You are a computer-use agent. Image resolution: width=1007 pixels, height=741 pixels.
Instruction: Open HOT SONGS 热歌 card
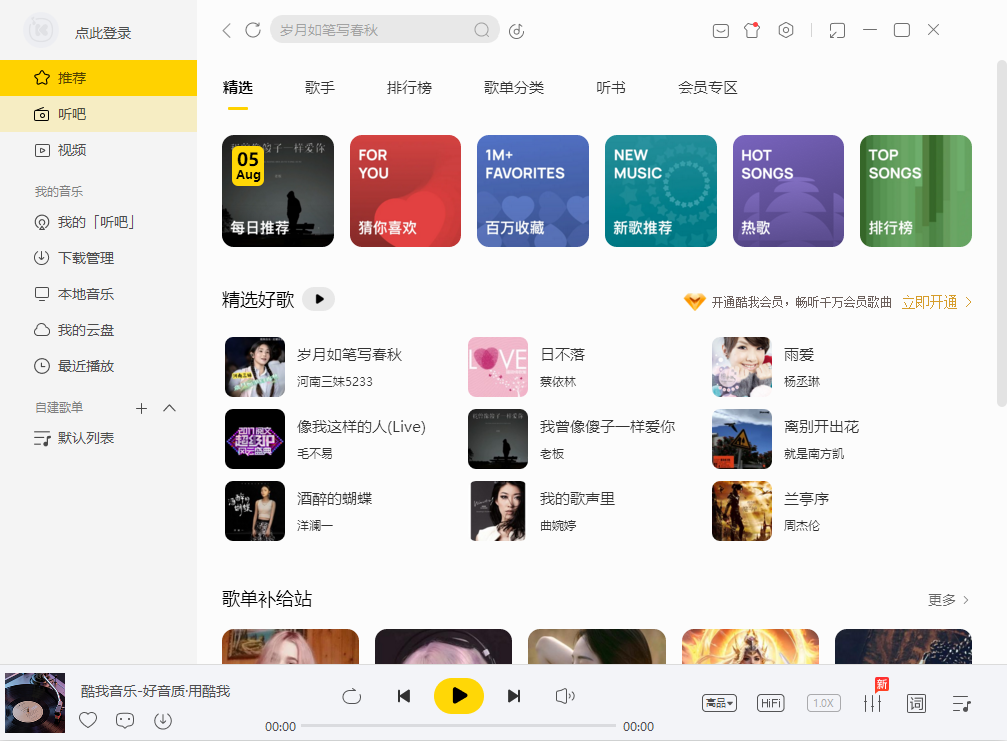(x=788, y=191)
